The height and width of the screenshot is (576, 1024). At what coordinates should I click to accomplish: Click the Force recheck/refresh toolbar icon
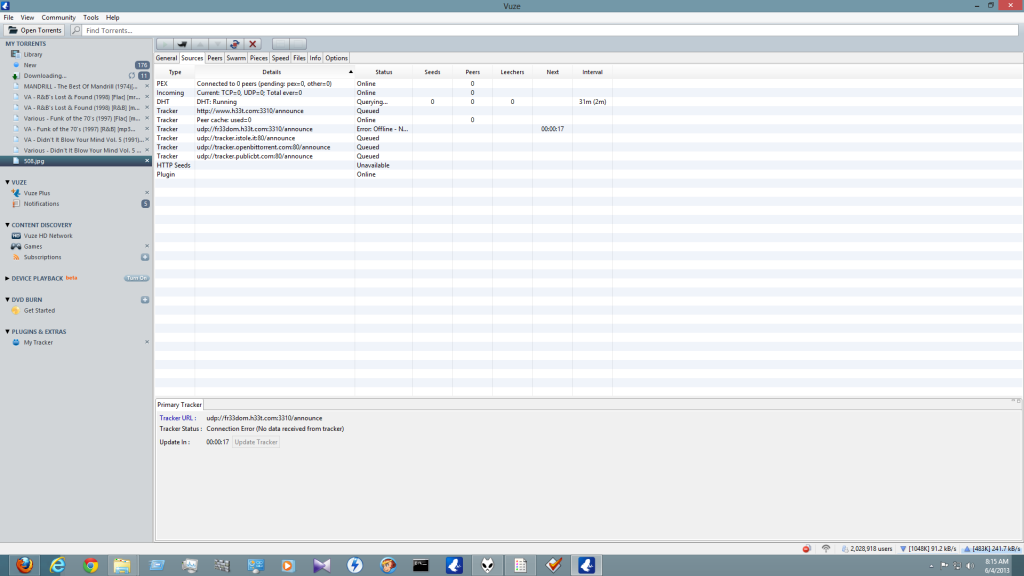pyautogui.click(x=234, y=44)
